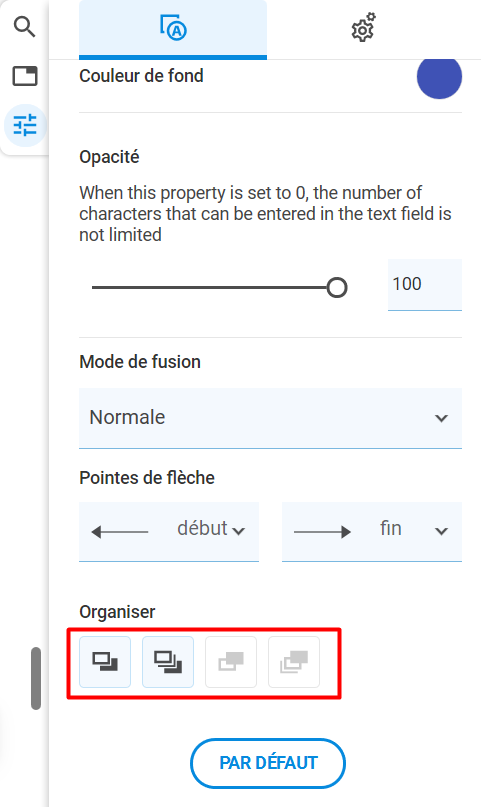Click the right arrow end preview
481x807 pixels.
click(322, 532)
